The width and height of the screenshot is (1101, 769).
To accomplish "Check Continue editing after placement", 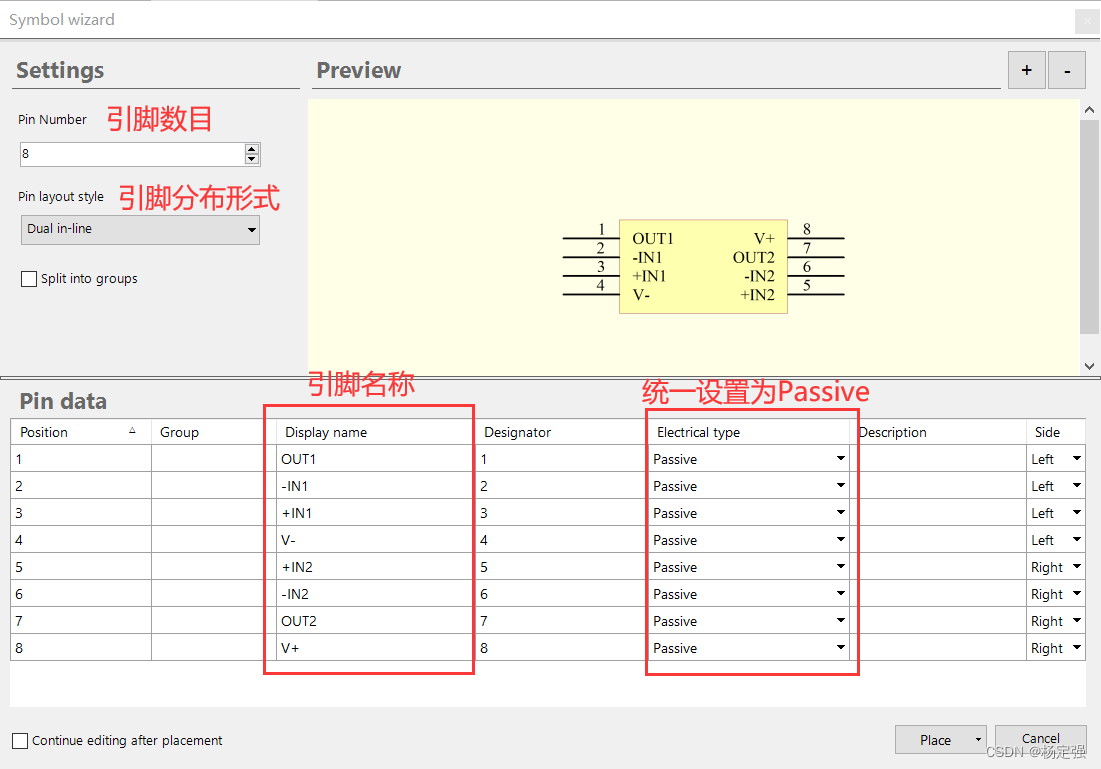I will click(x=20, y=741).
